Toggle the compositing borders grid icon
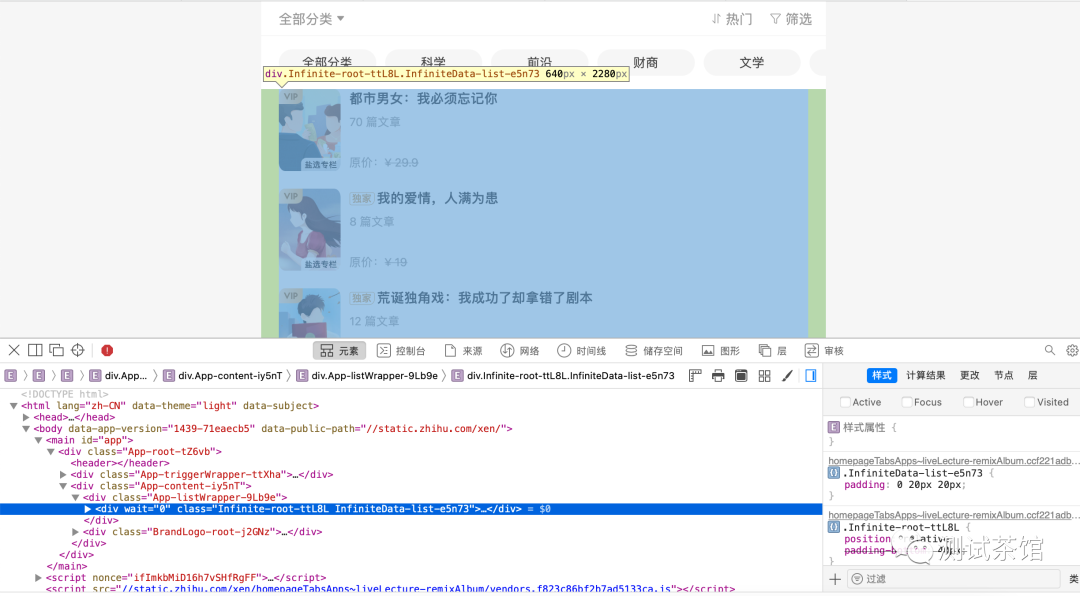 (765, 376)
